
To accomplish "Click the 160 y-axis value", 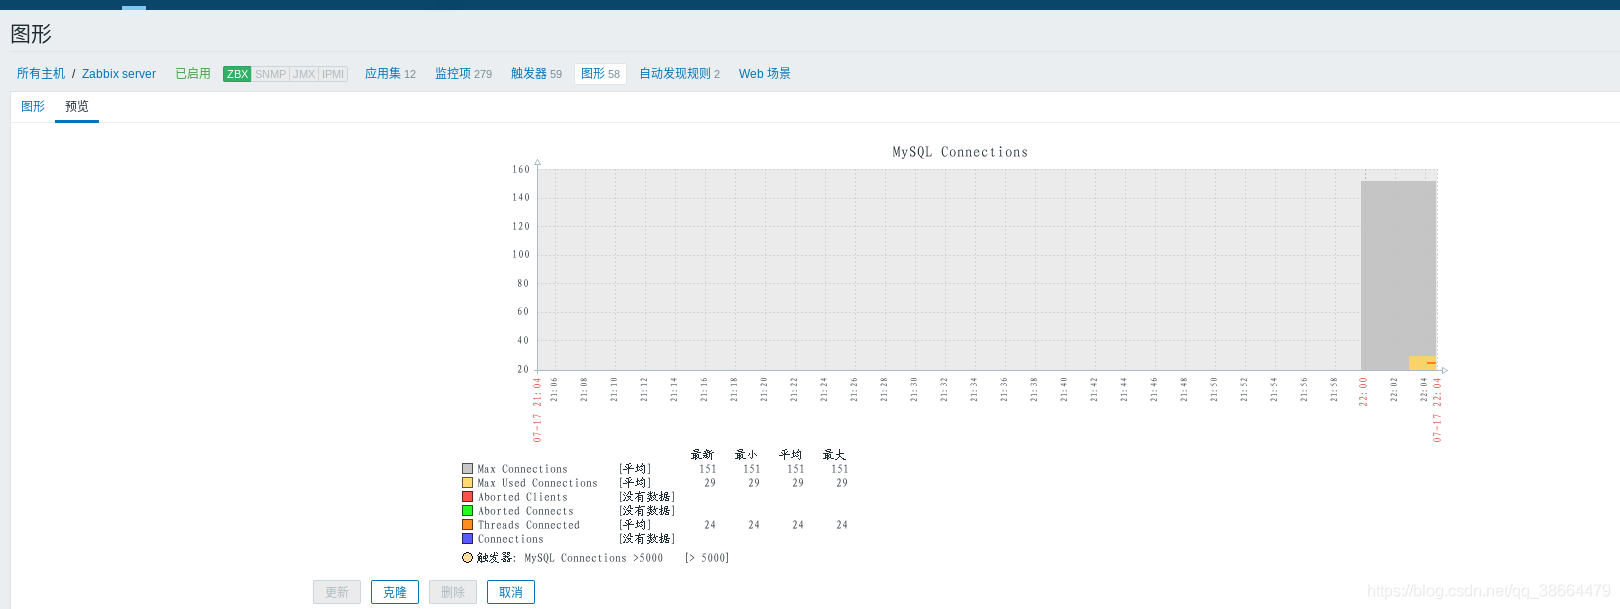I will pos(521,170).
